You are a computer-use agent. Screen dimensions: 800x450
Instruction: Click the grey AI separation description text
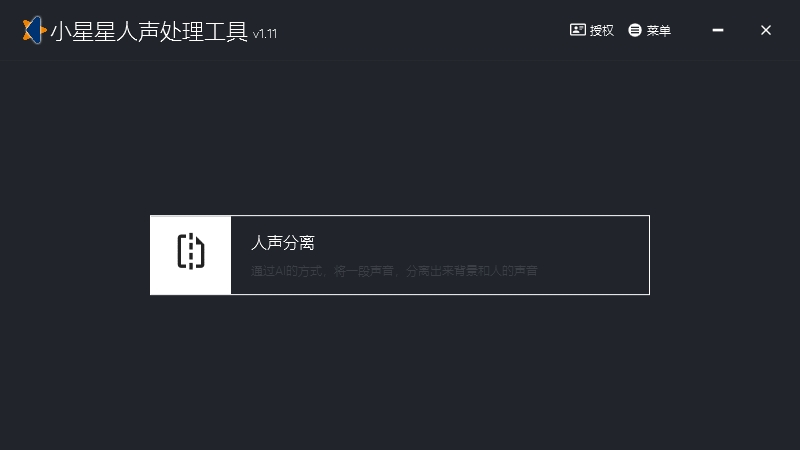pyautogui.click(x=394, y=271)
